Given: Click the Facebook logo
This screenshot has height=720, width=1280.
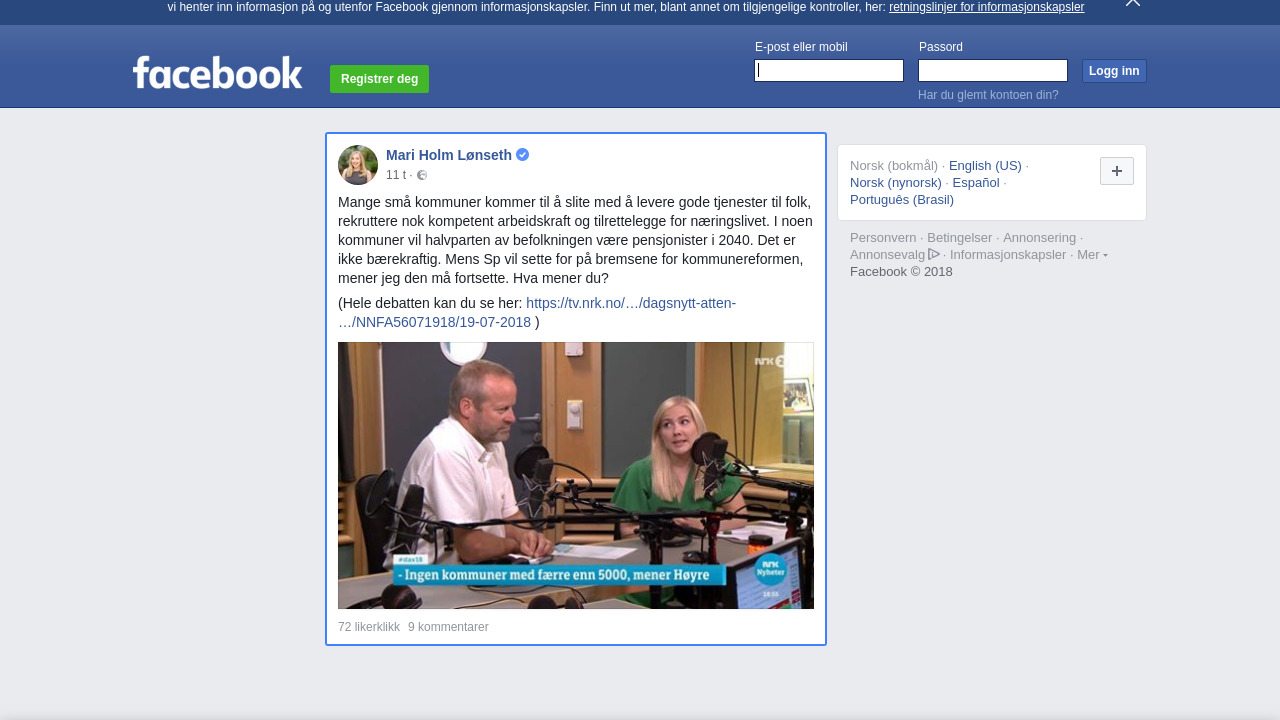Looking at the screenshot, I should 217,73.
